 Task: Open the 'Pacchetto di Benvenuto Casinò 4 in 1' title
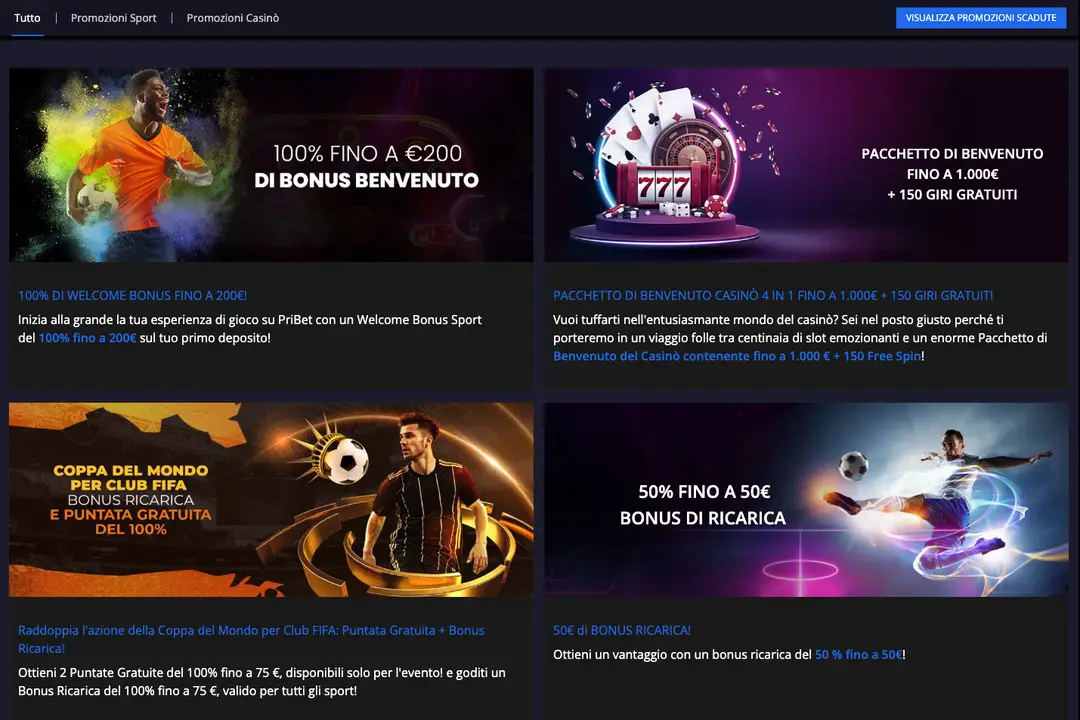pos(772,296)
